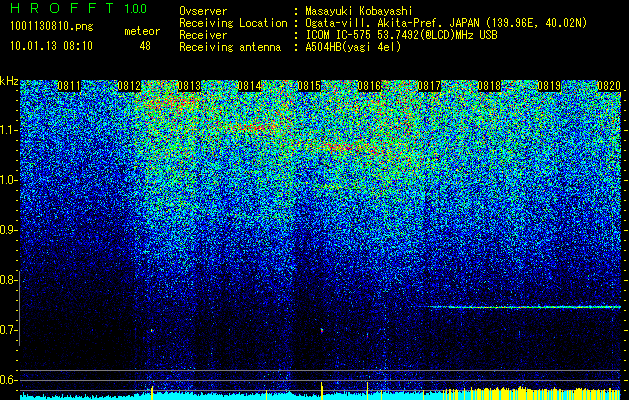Click the 1.1 frequency axis label

coord(8,130)
